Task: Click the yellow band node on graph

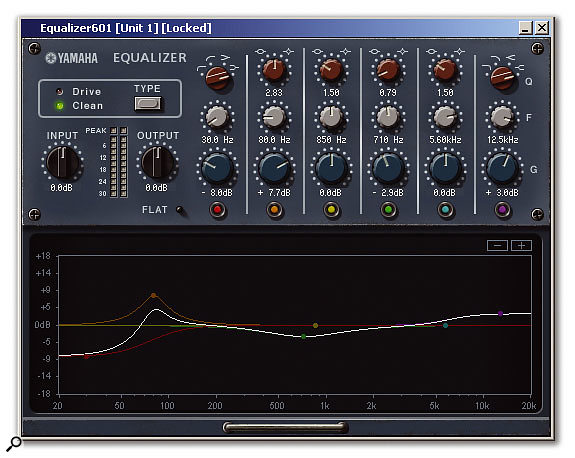Action: 315,325
